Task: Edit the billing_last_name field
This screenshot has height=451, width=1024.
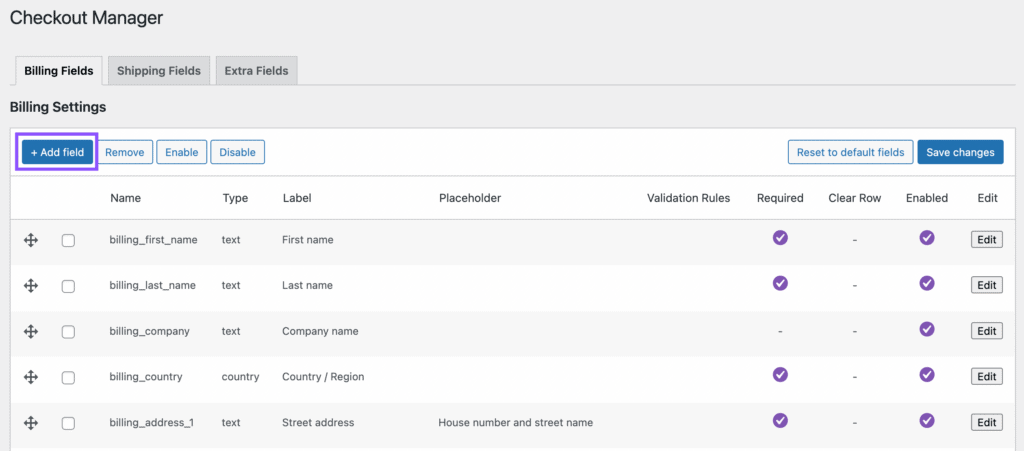Action: pyautogui.click(x=987, y=285)
